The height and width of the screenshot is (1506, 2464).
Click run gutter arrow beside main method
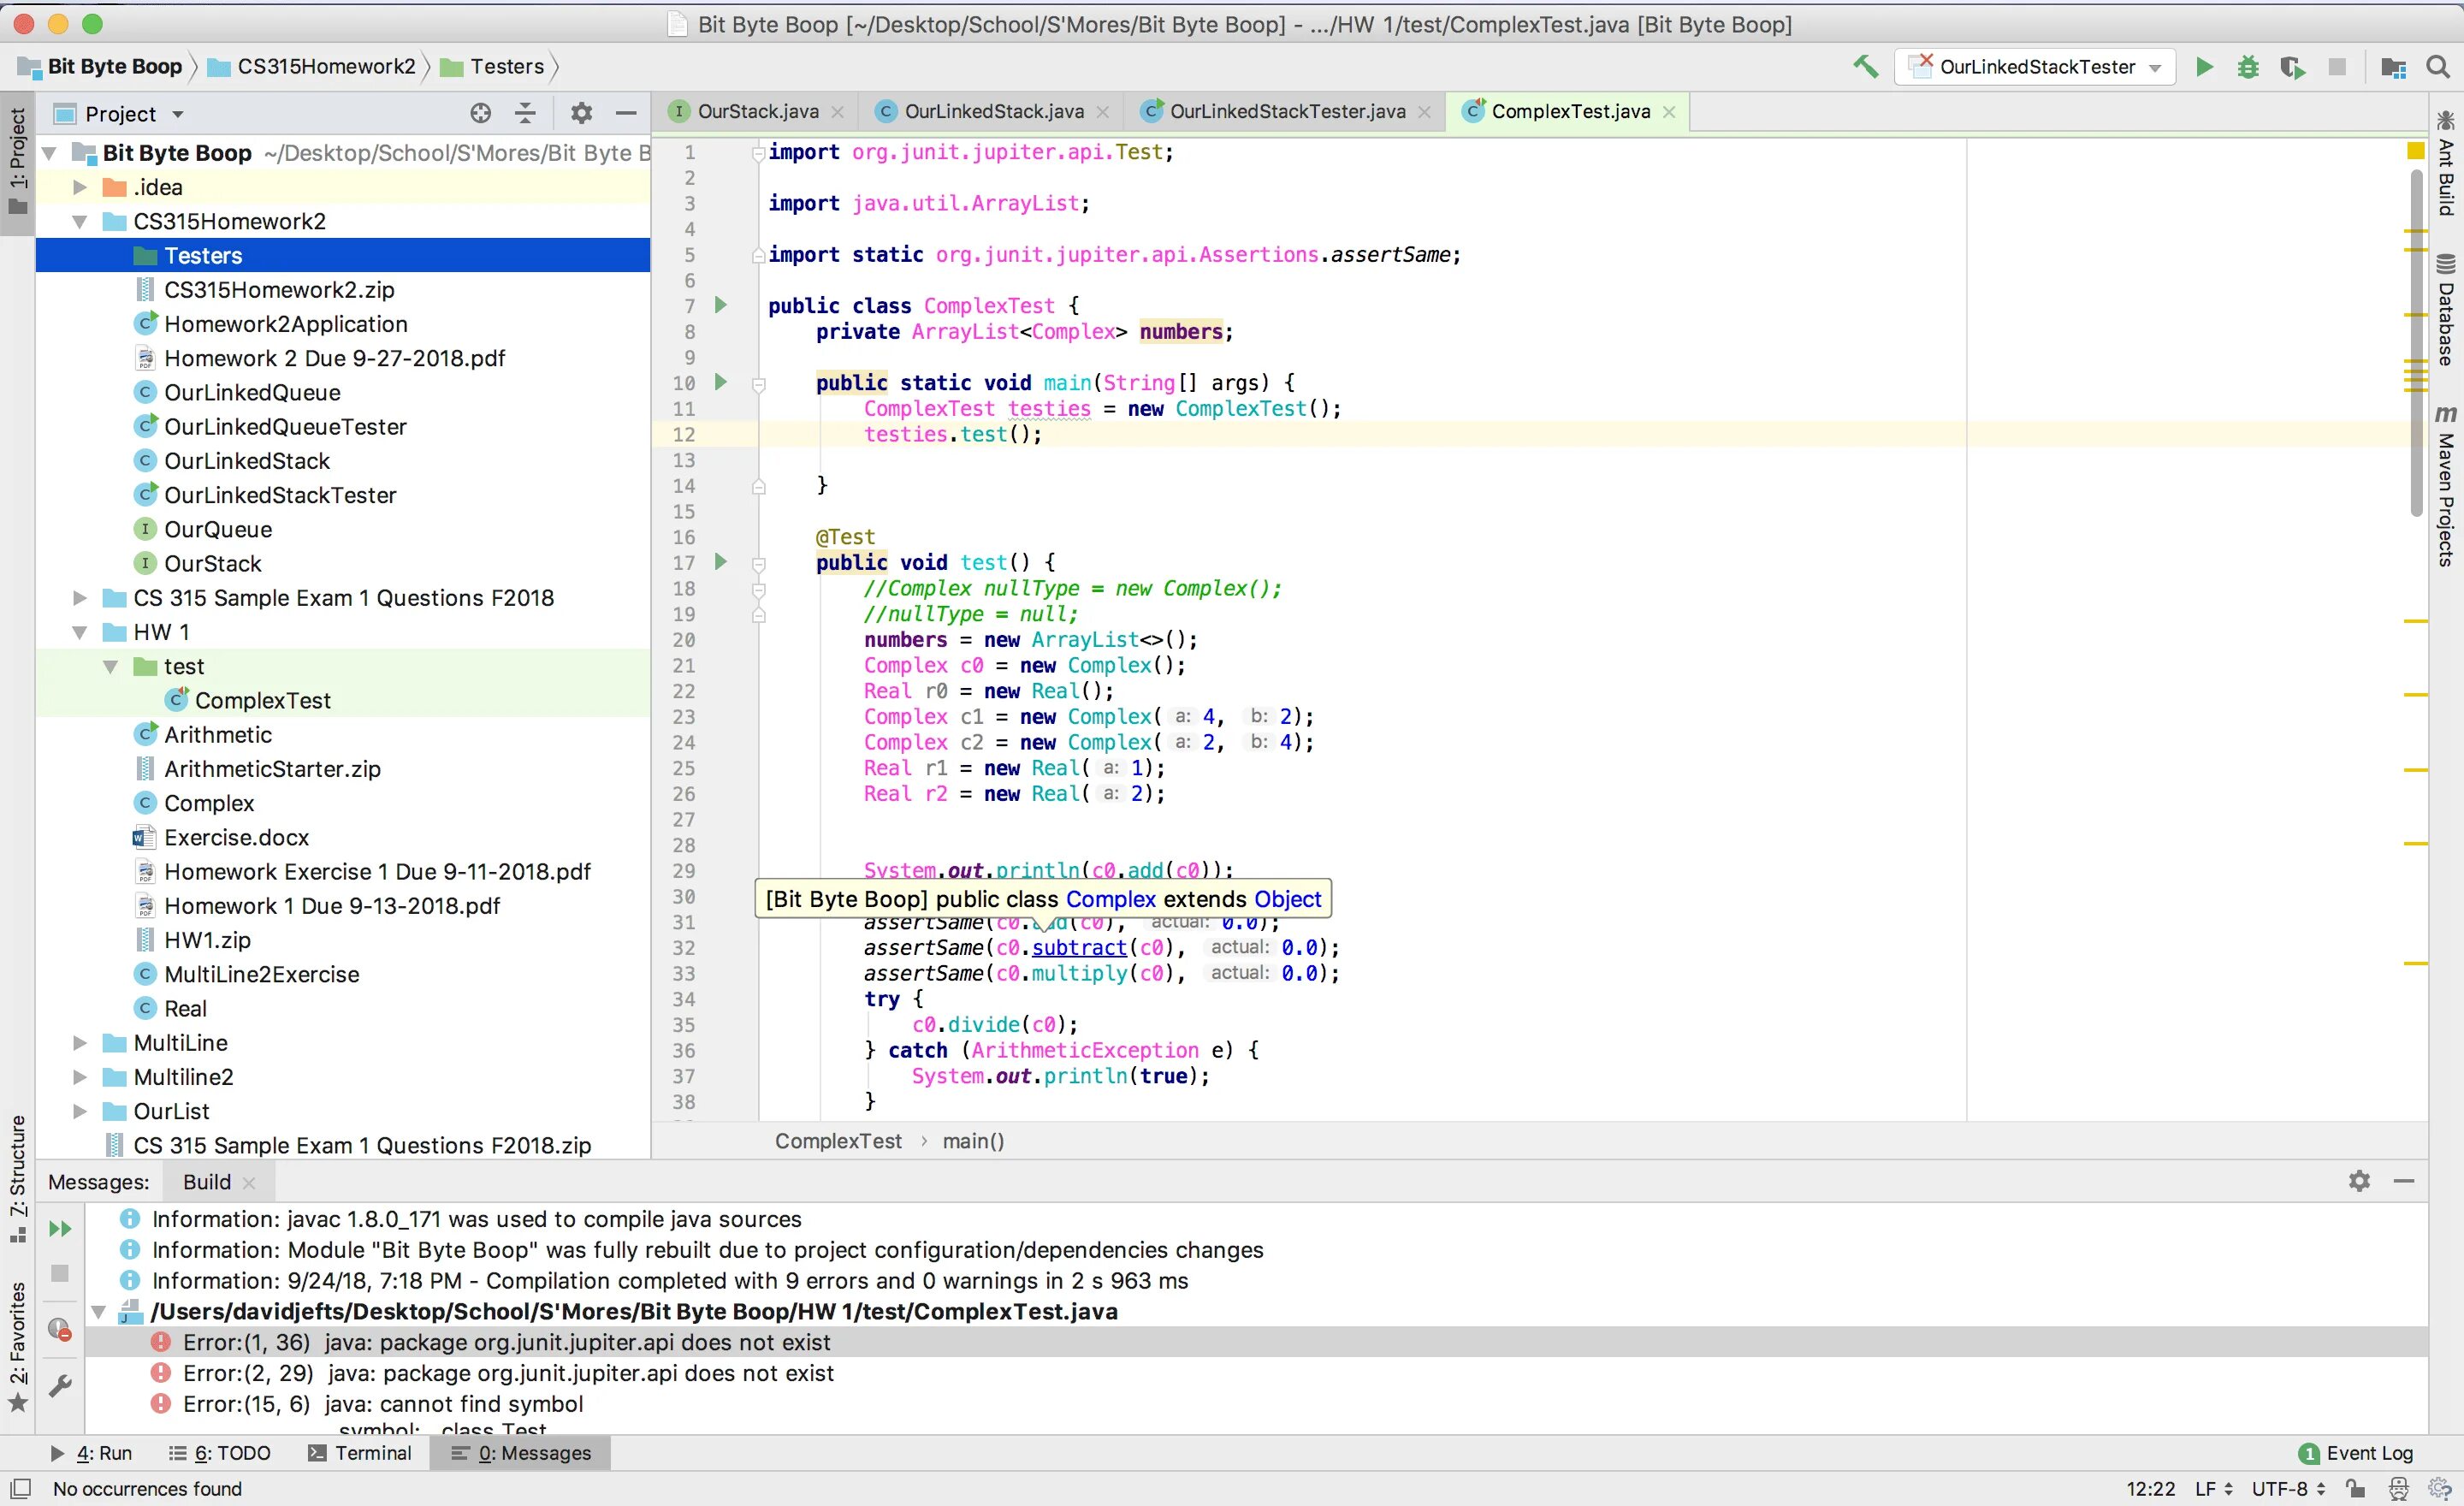pyautogui.click(x=720, y=382)
